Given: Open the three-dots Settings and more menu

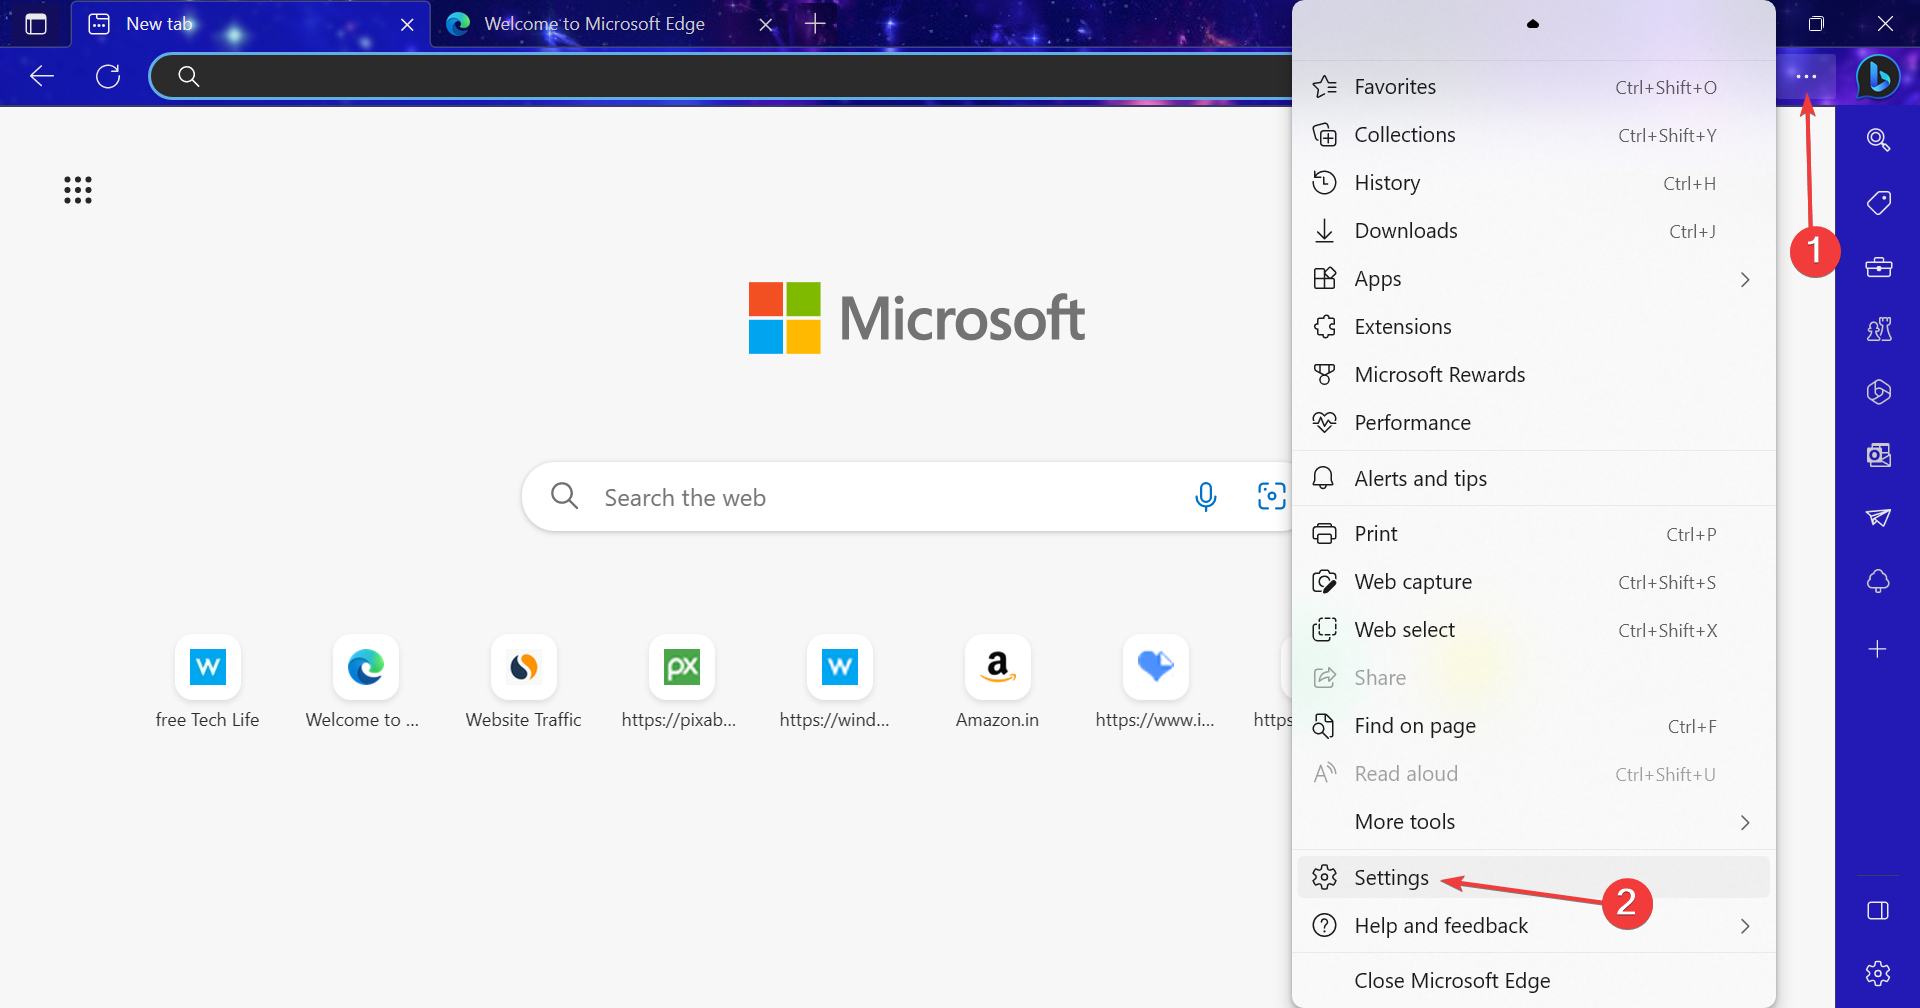Looking at the screenshot, I should tap(1805, 76).
